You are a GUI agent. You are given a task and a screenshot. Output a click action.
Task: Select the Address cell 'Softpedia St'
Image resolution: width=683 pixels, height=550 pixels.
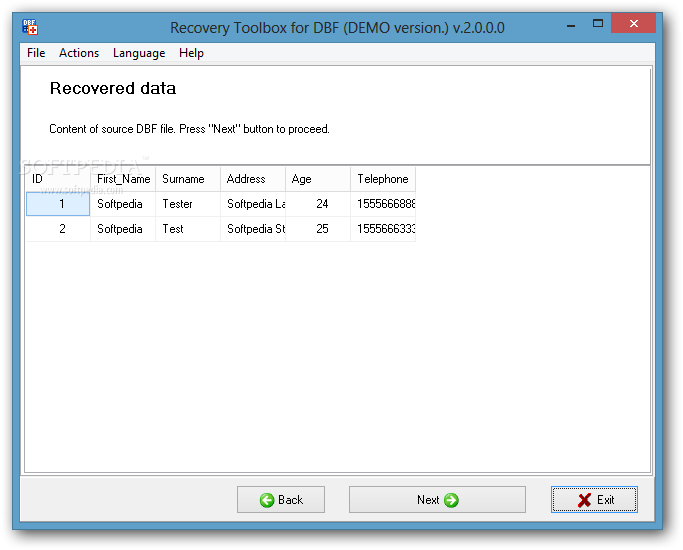tap(253, 229)
